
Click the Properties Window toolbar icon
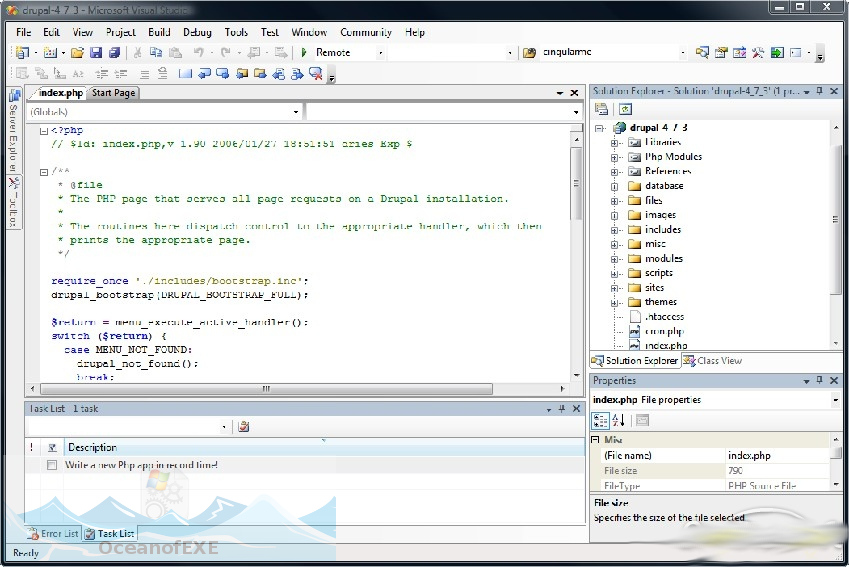coord(721,53)
